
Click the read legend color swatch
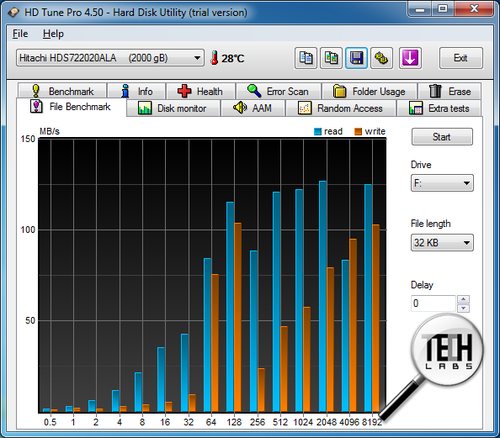[x=318, y=131]
